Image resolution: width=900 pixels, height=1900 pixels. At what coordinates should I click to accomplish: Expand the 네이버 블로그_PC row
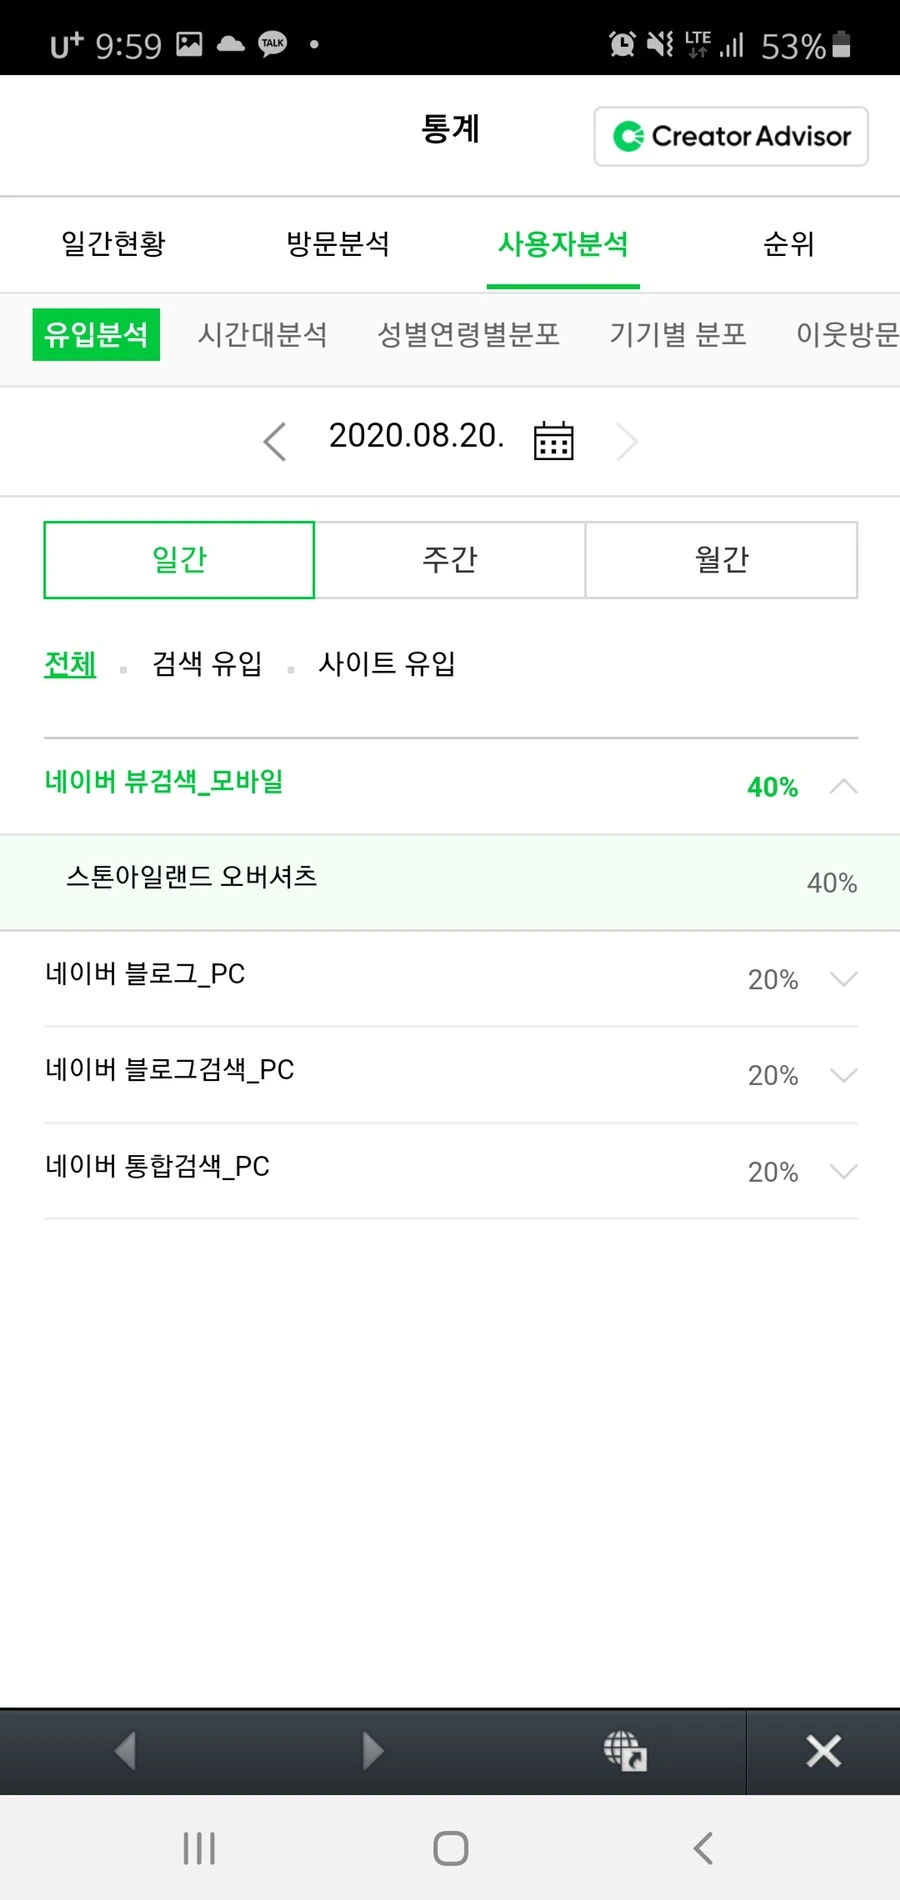(x=843, y=979)
